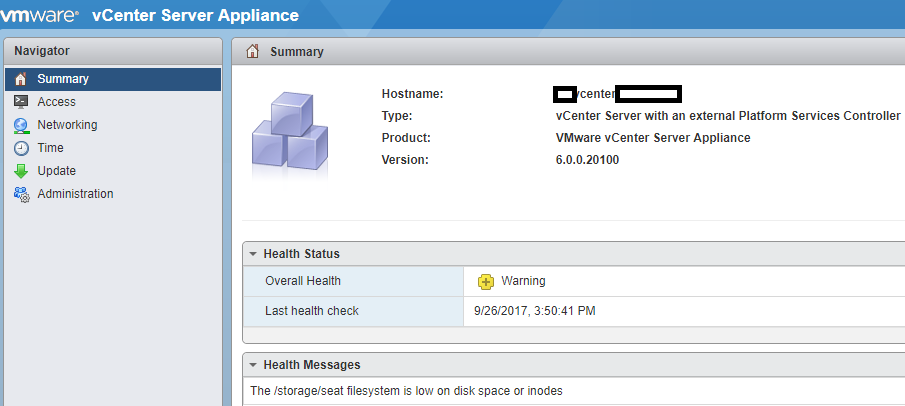The width and height of the screenshot is (905, 406).
Task: Open the Time settings page
Action: (x=113, y=148)
